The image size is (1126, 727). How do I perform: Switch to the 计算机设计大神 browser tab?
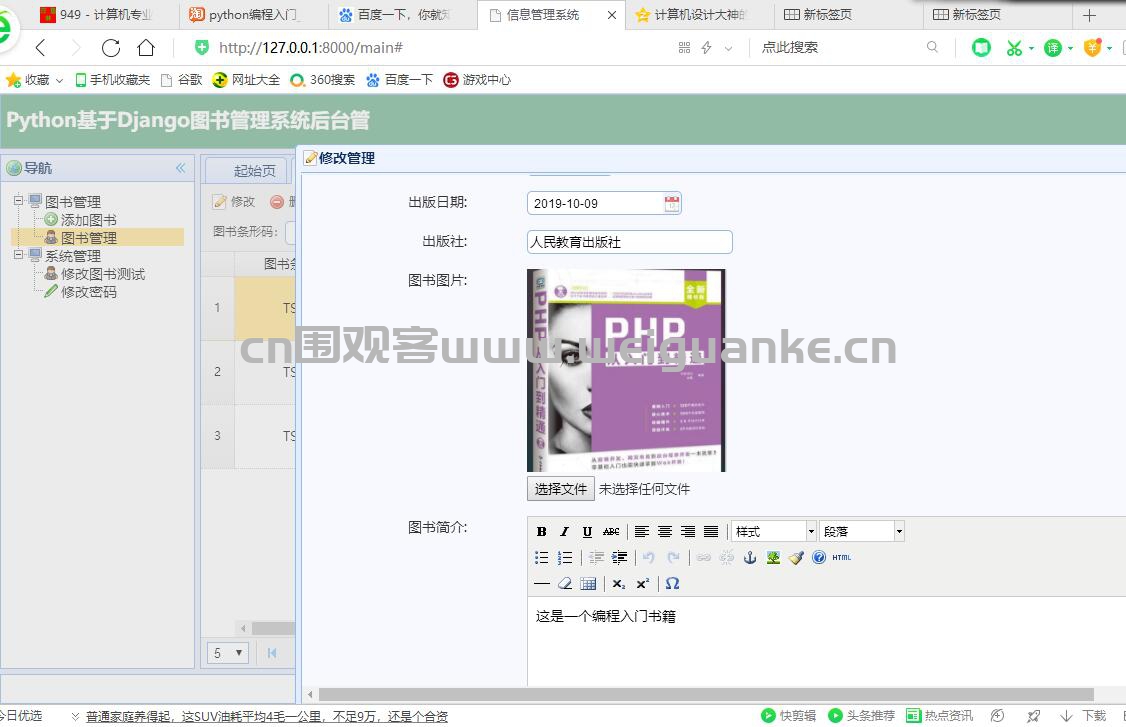pyautogui.click(x=699, y=14)
